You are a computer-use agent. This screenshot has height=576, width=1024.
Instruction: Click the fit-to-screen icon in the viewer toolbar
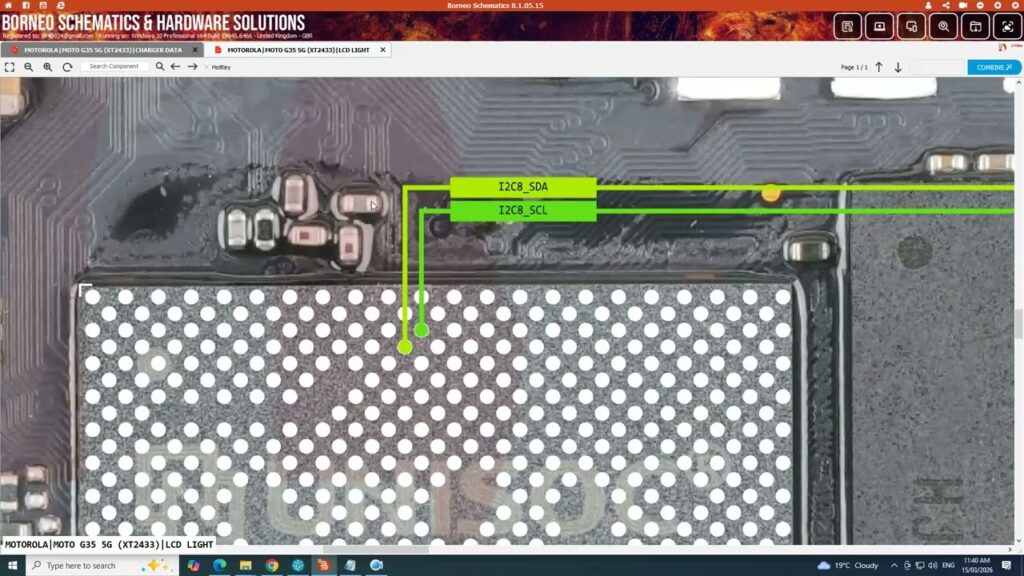(9, 67)
